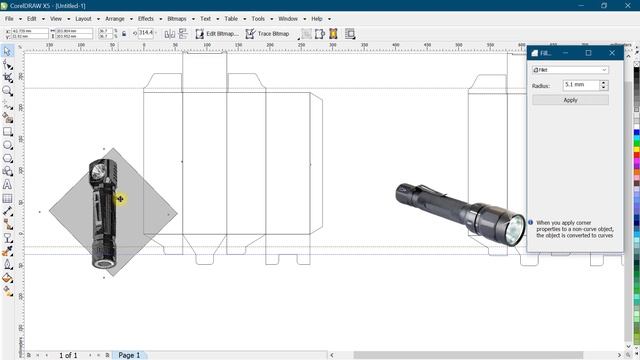Screen dimensions: 640x360
Task: Select the Outline pen tool
Action: [x=7, y=264]
